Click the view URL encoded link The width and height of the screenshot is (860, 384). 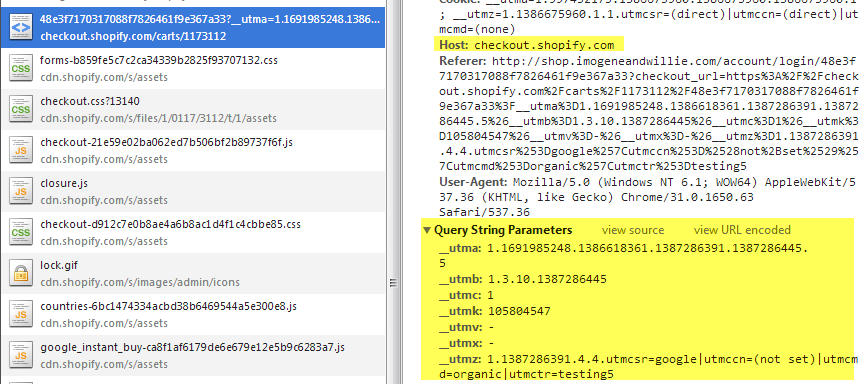coord(742,230)
